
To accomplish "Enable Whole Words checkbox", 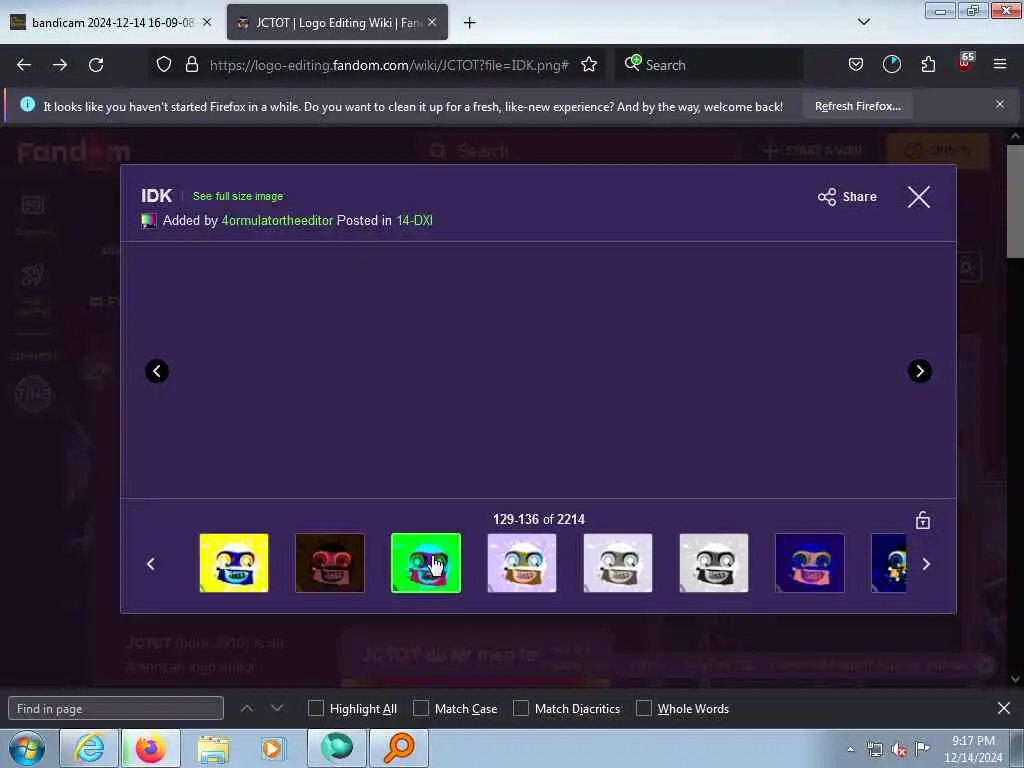I will pyautogui.click(x=644, y=709).
